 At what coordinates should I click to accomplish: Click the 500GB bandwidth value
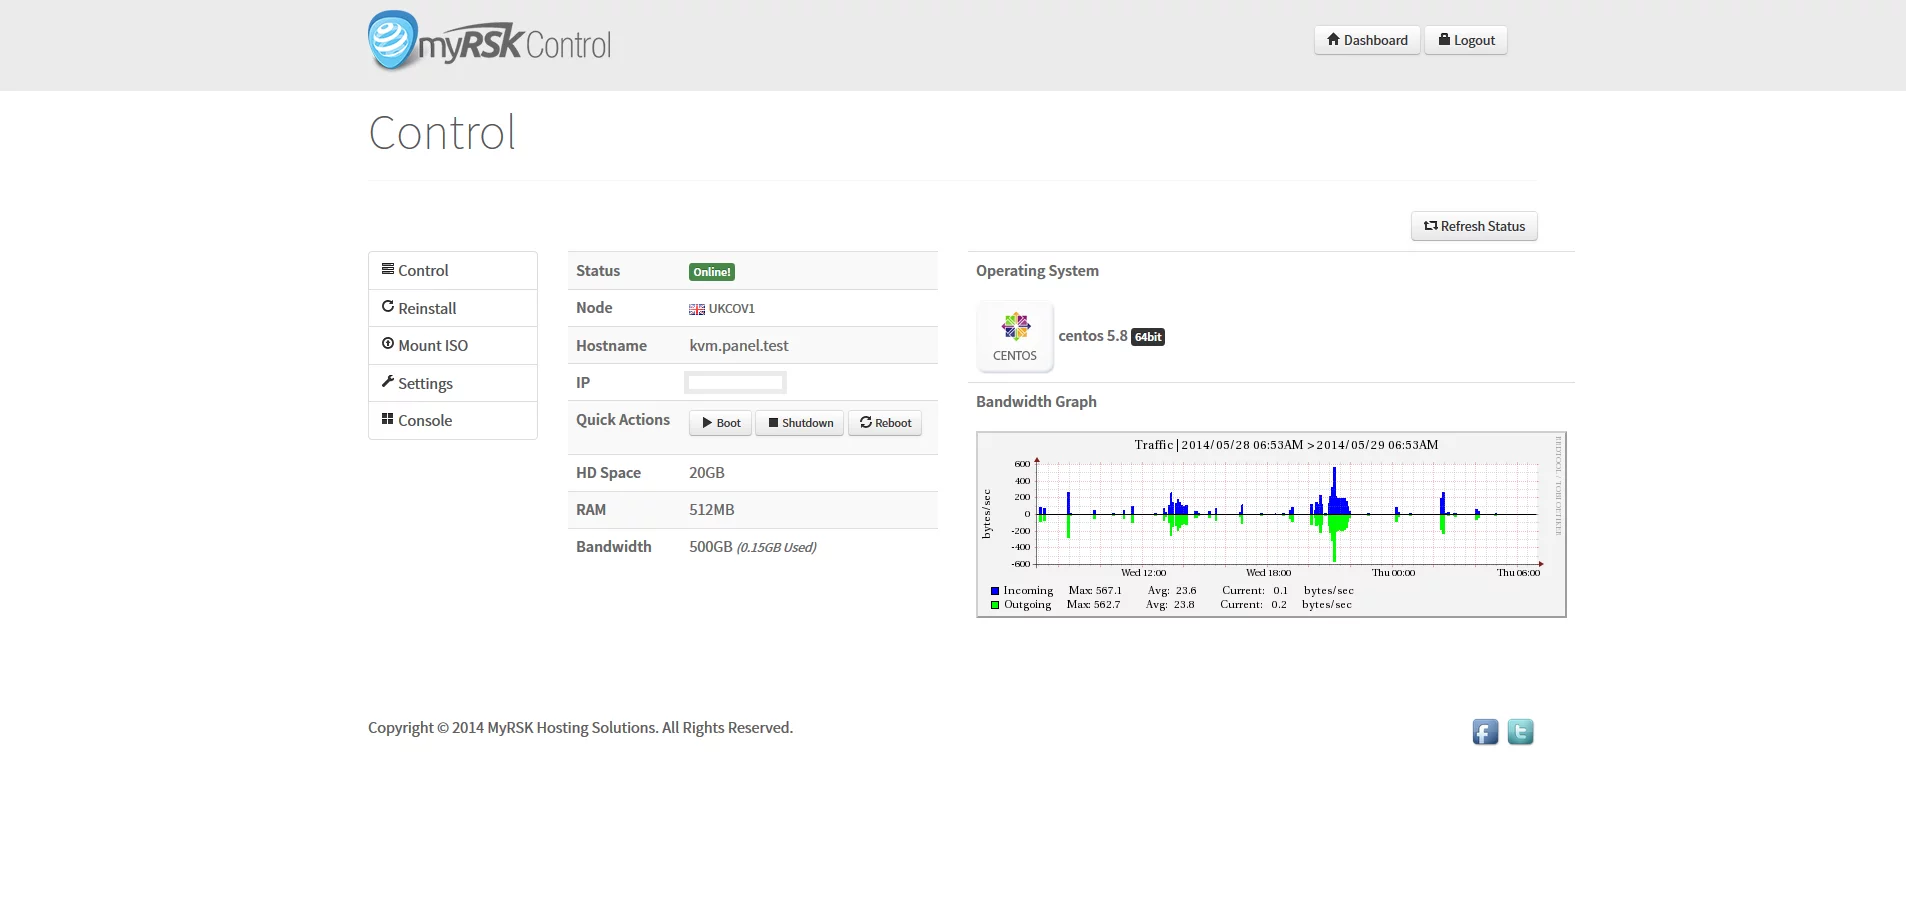coord(711,547)
